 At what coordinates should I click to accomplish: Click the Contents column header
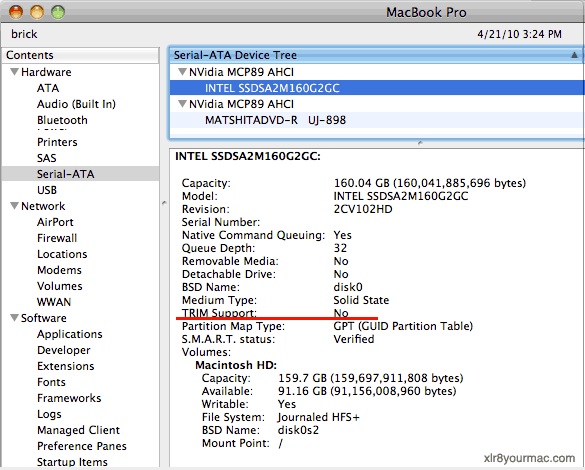tap(81, 55)
